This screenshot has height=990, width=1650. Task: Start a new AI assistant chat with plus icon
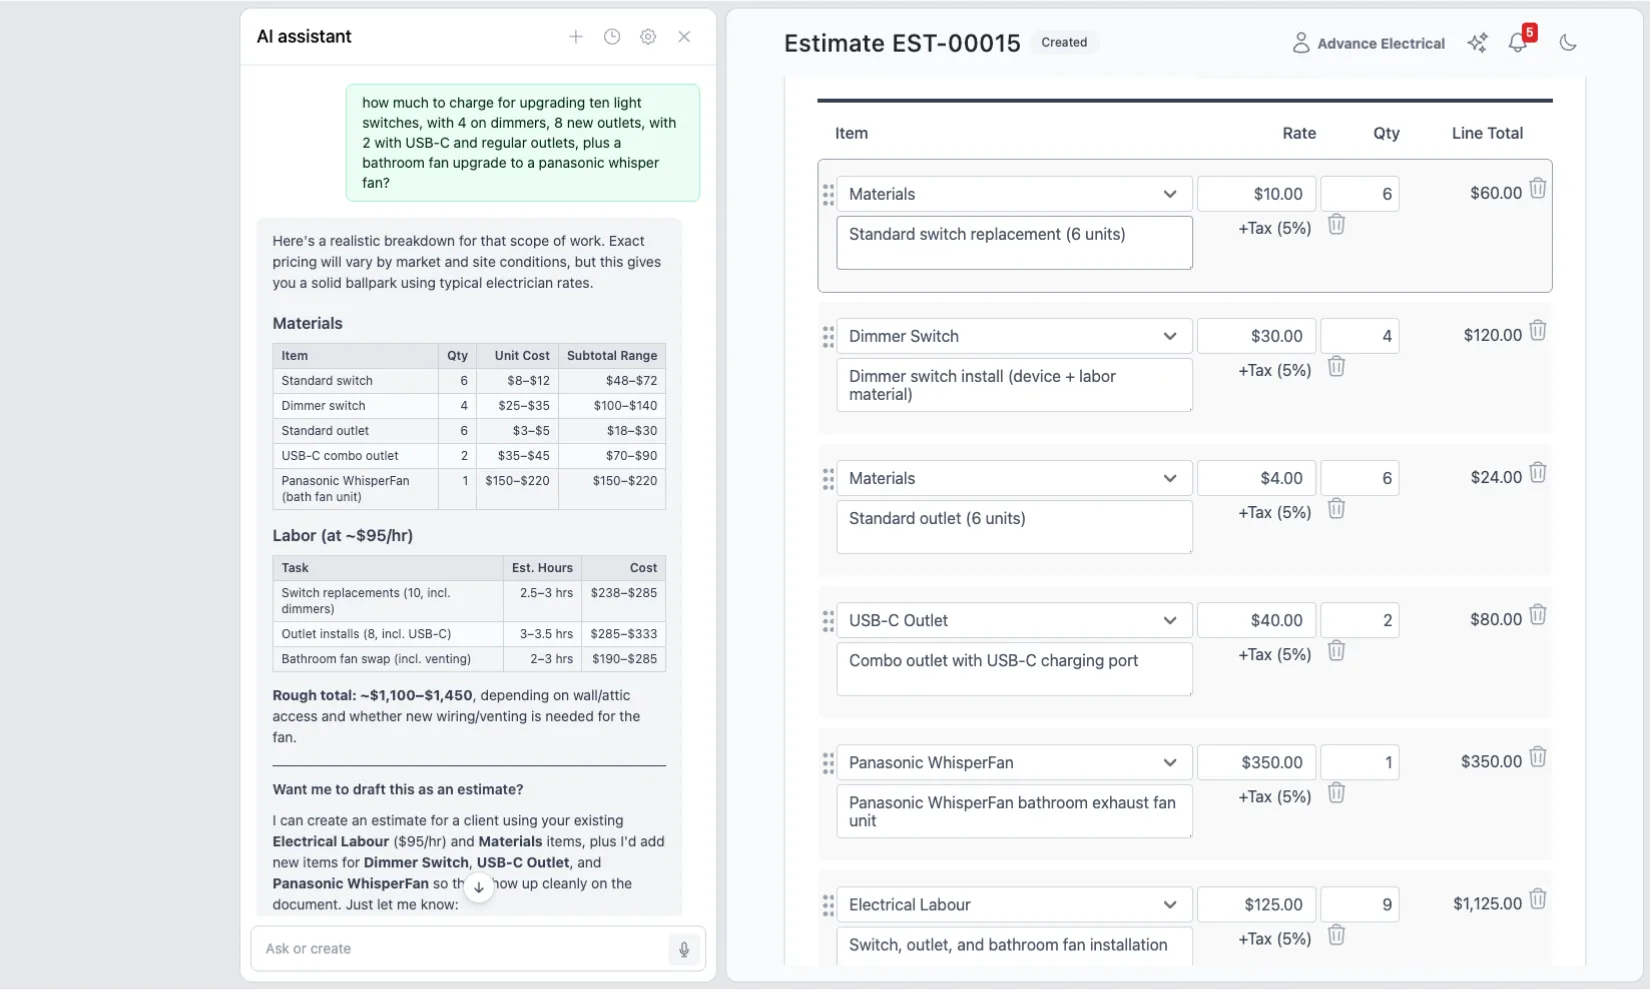[x=576, y=37]
